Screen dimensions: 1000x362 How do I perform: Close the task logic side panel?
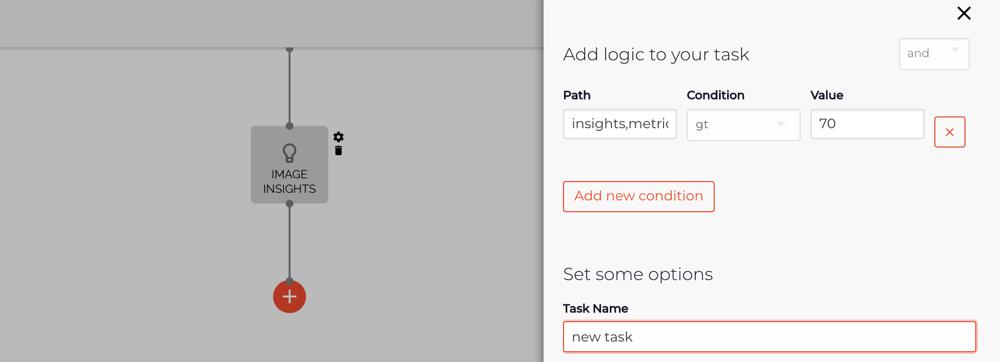tap(964, 13)
